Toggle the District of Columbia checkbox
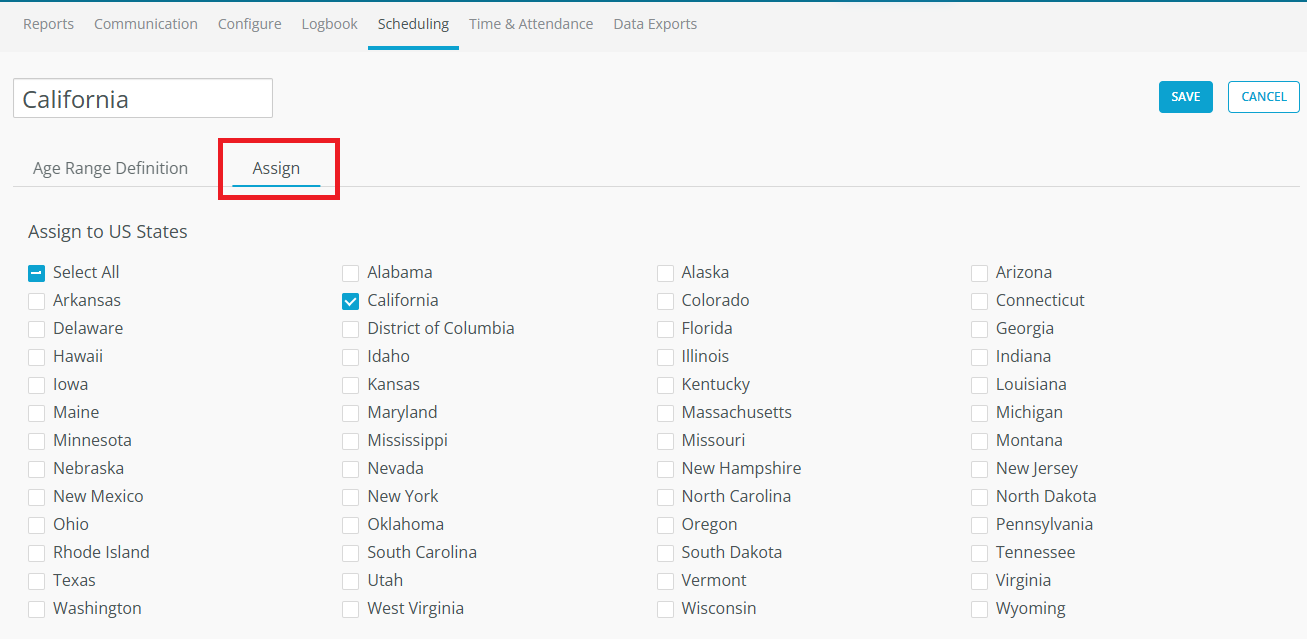1307x639 pixels. pyautogui.click(x=350, y=329)
